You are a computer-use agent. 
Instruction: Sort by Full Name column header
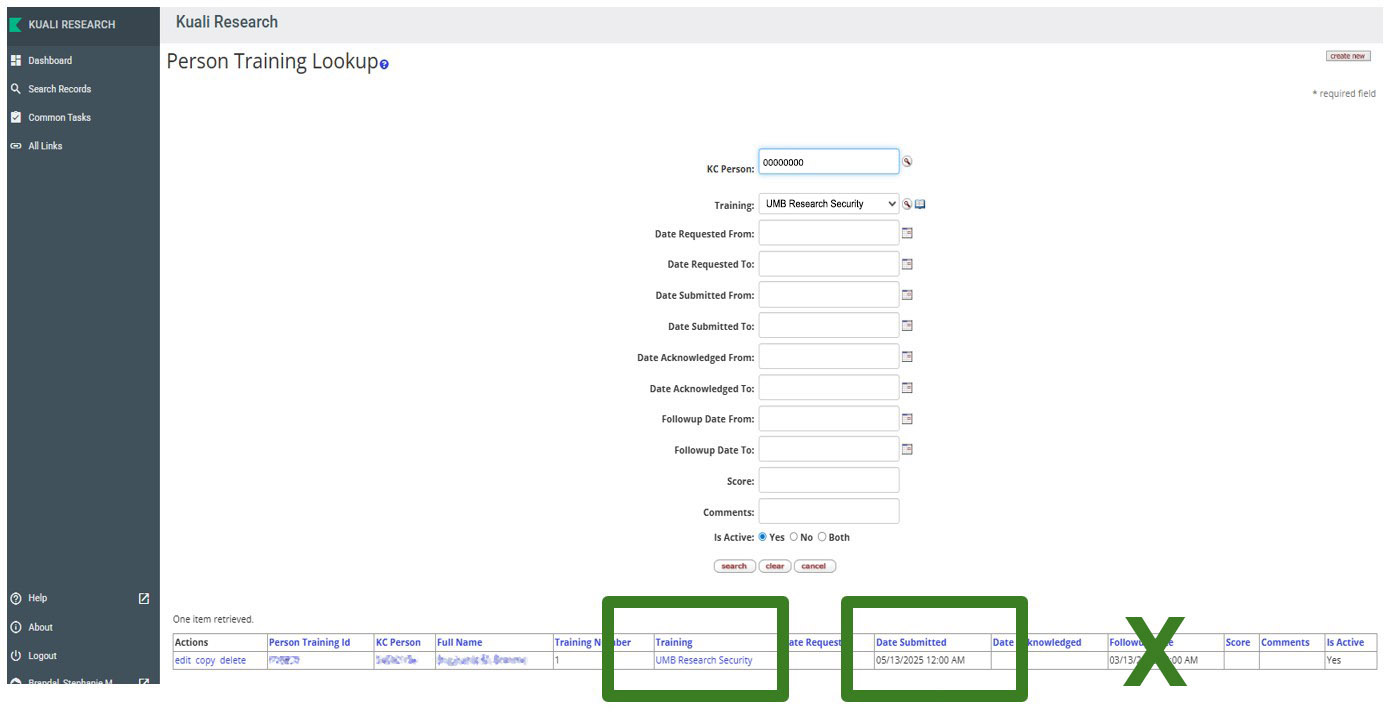point(459,642)
